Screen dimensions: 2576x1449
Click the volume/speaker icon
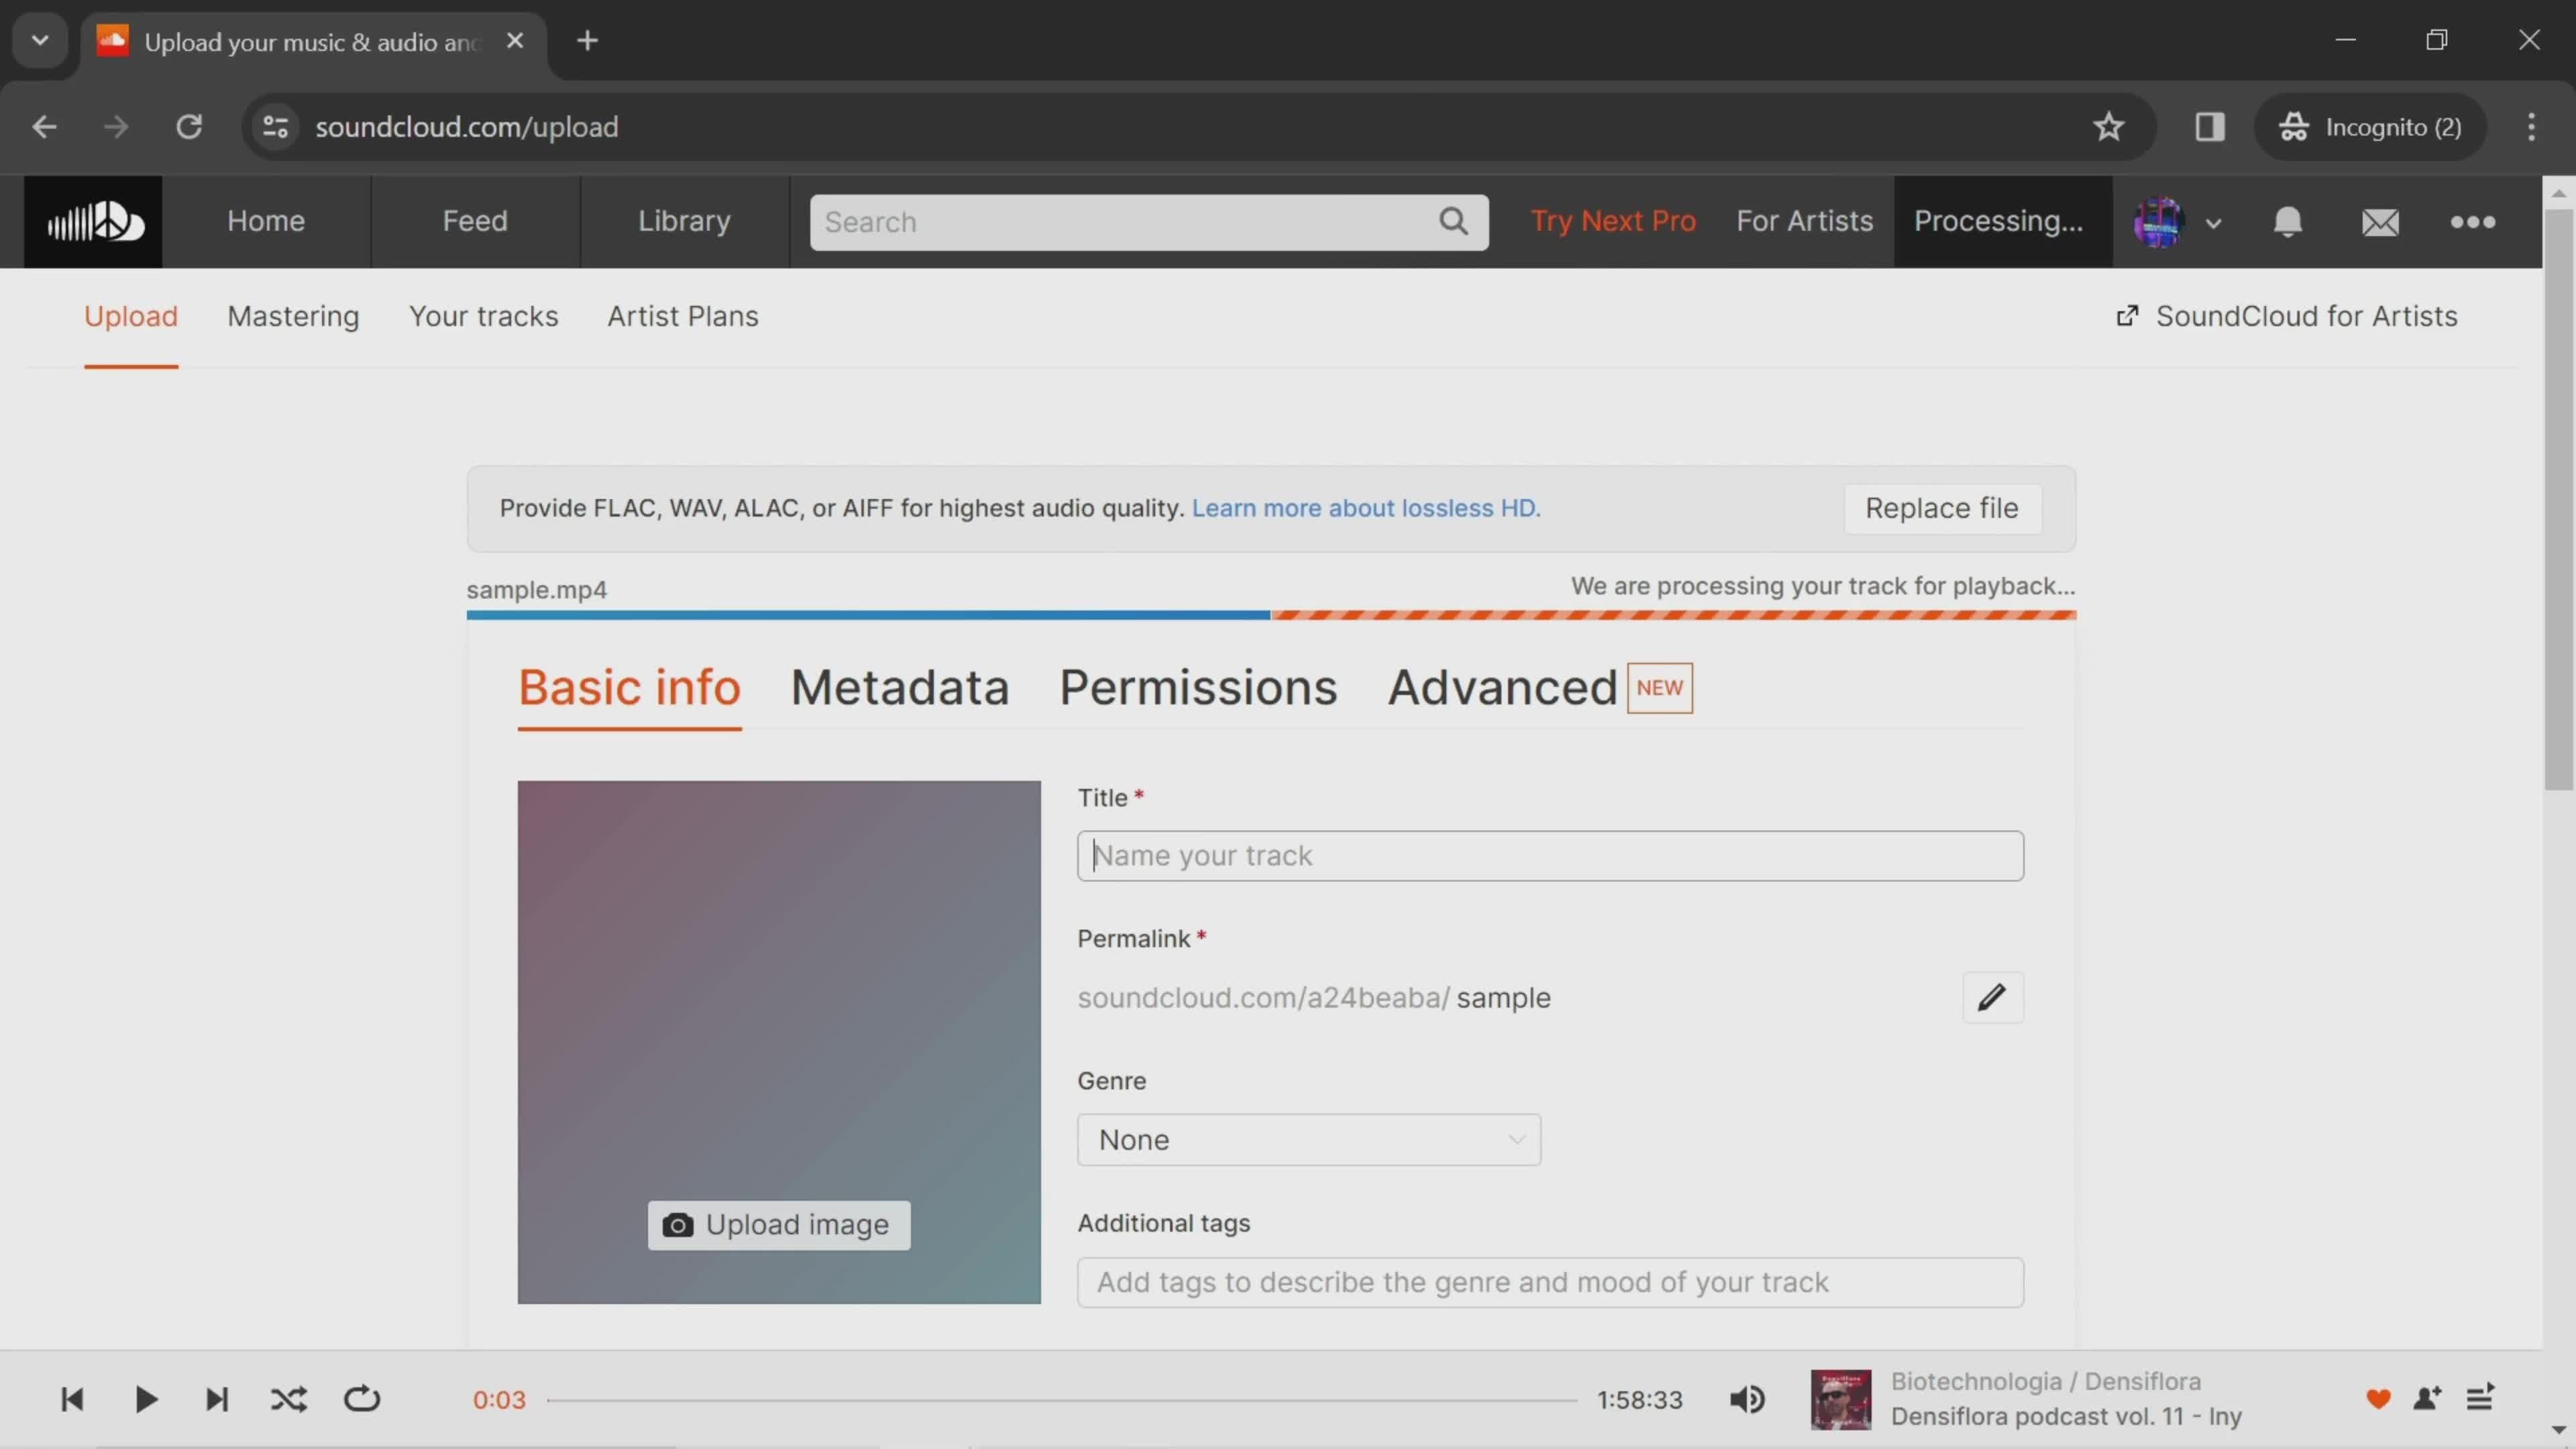click(x=1748, y=1398)
